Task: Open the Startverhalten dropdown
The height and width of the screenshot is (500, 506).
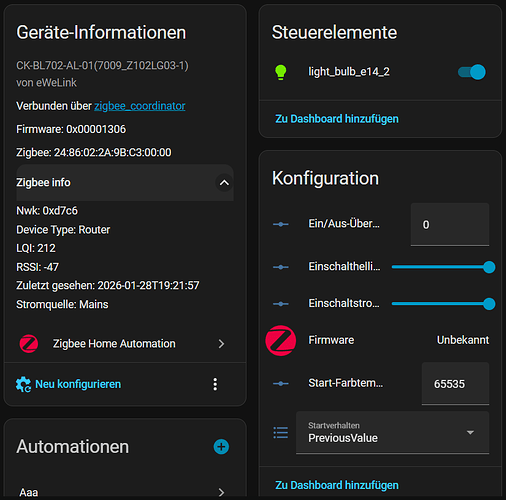Action: point(392,432)
